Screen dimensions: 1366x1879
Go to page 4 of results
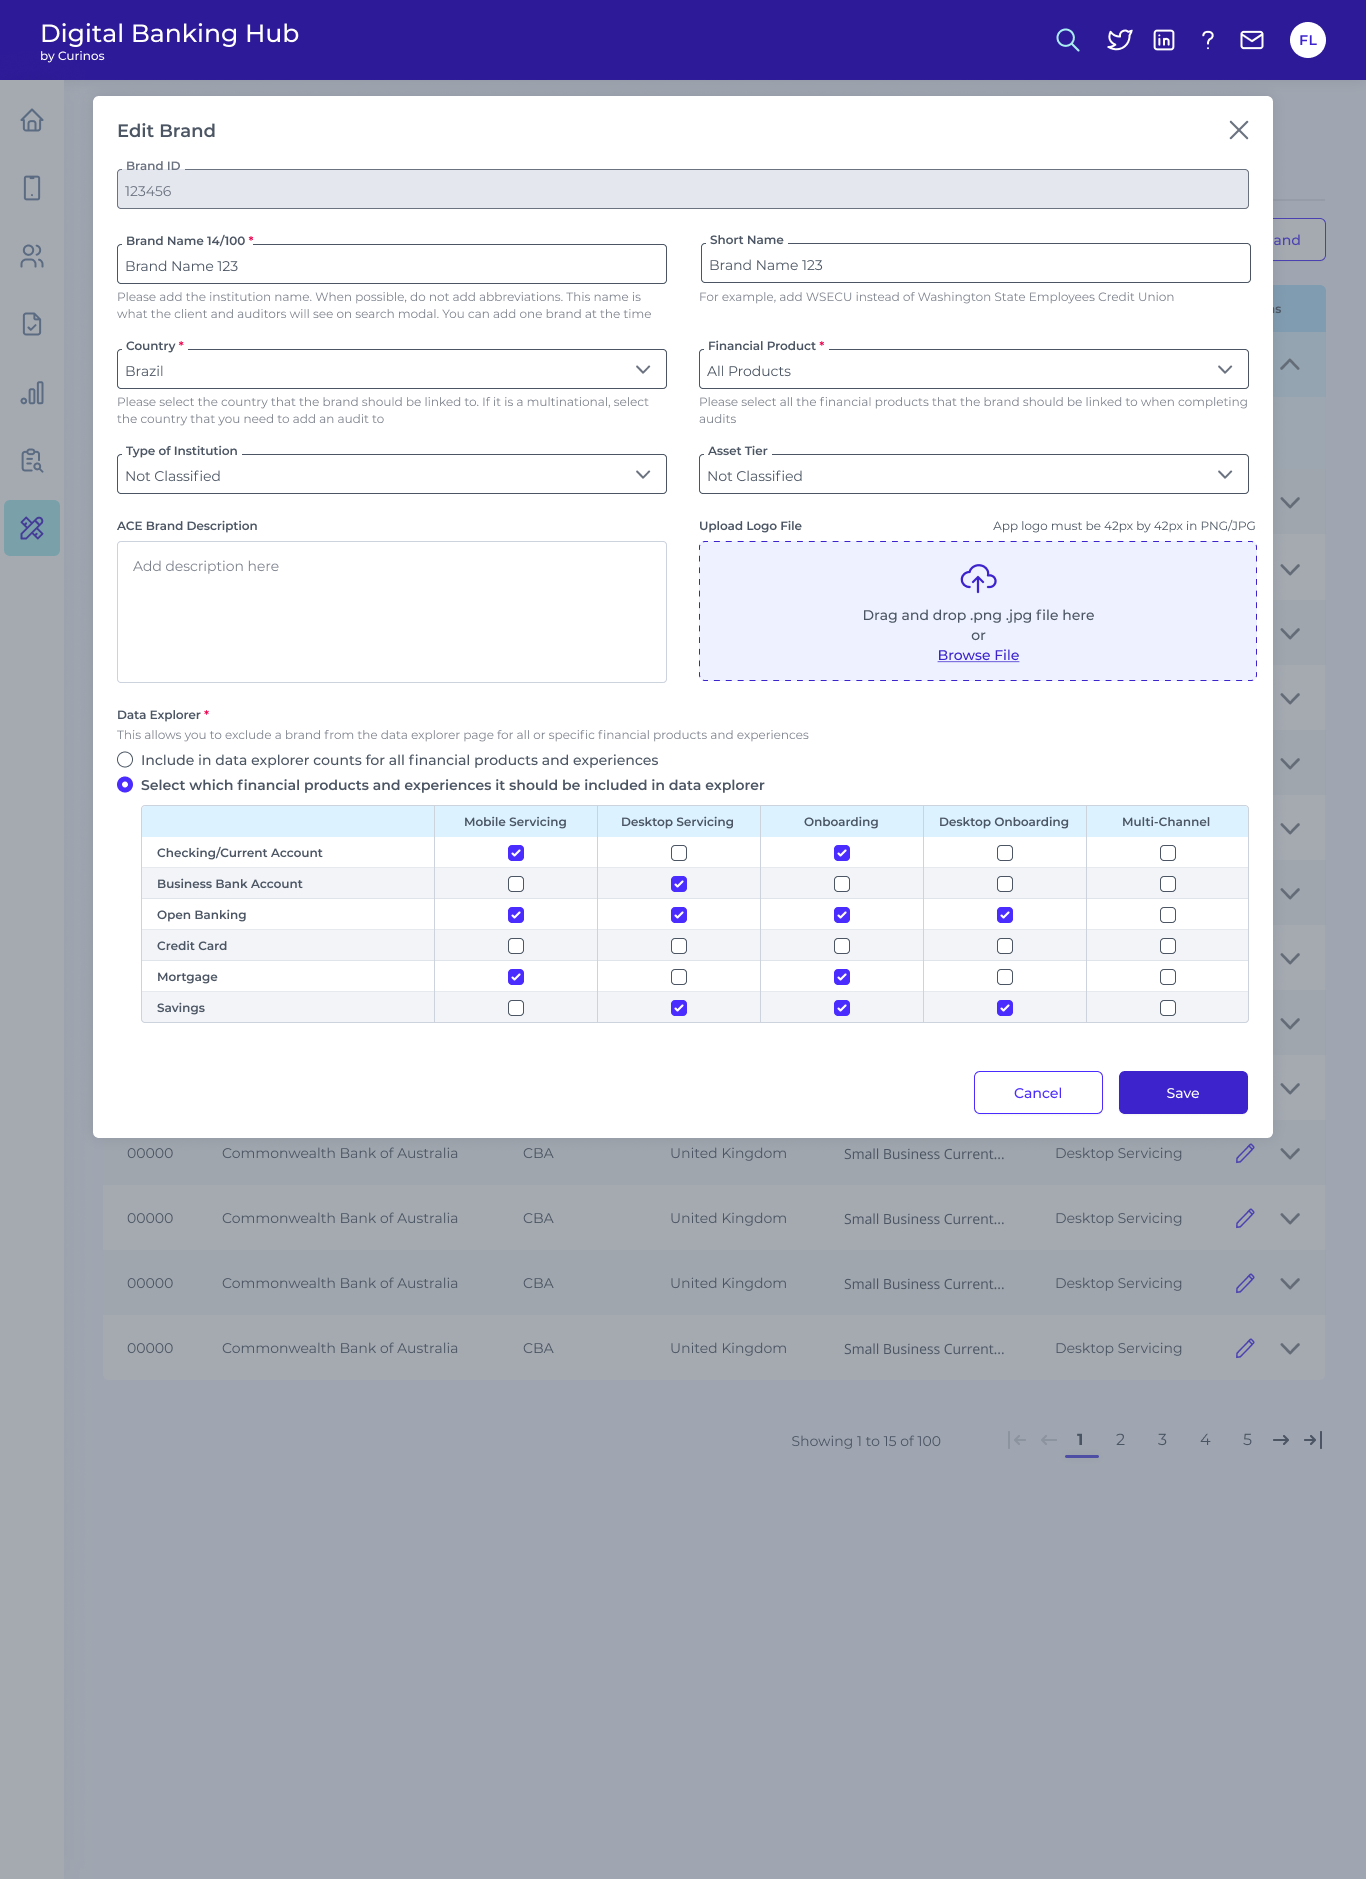click(x=1205, y=1440)
